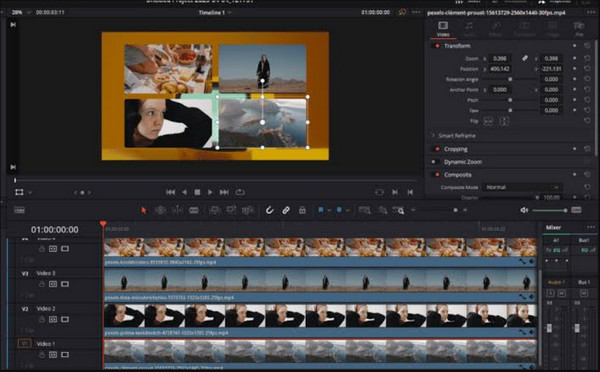Image resolution: width=600 pixels, height=372 pixels.
Task: Switch to the Inspector File tab
Action: pos(579,29)
